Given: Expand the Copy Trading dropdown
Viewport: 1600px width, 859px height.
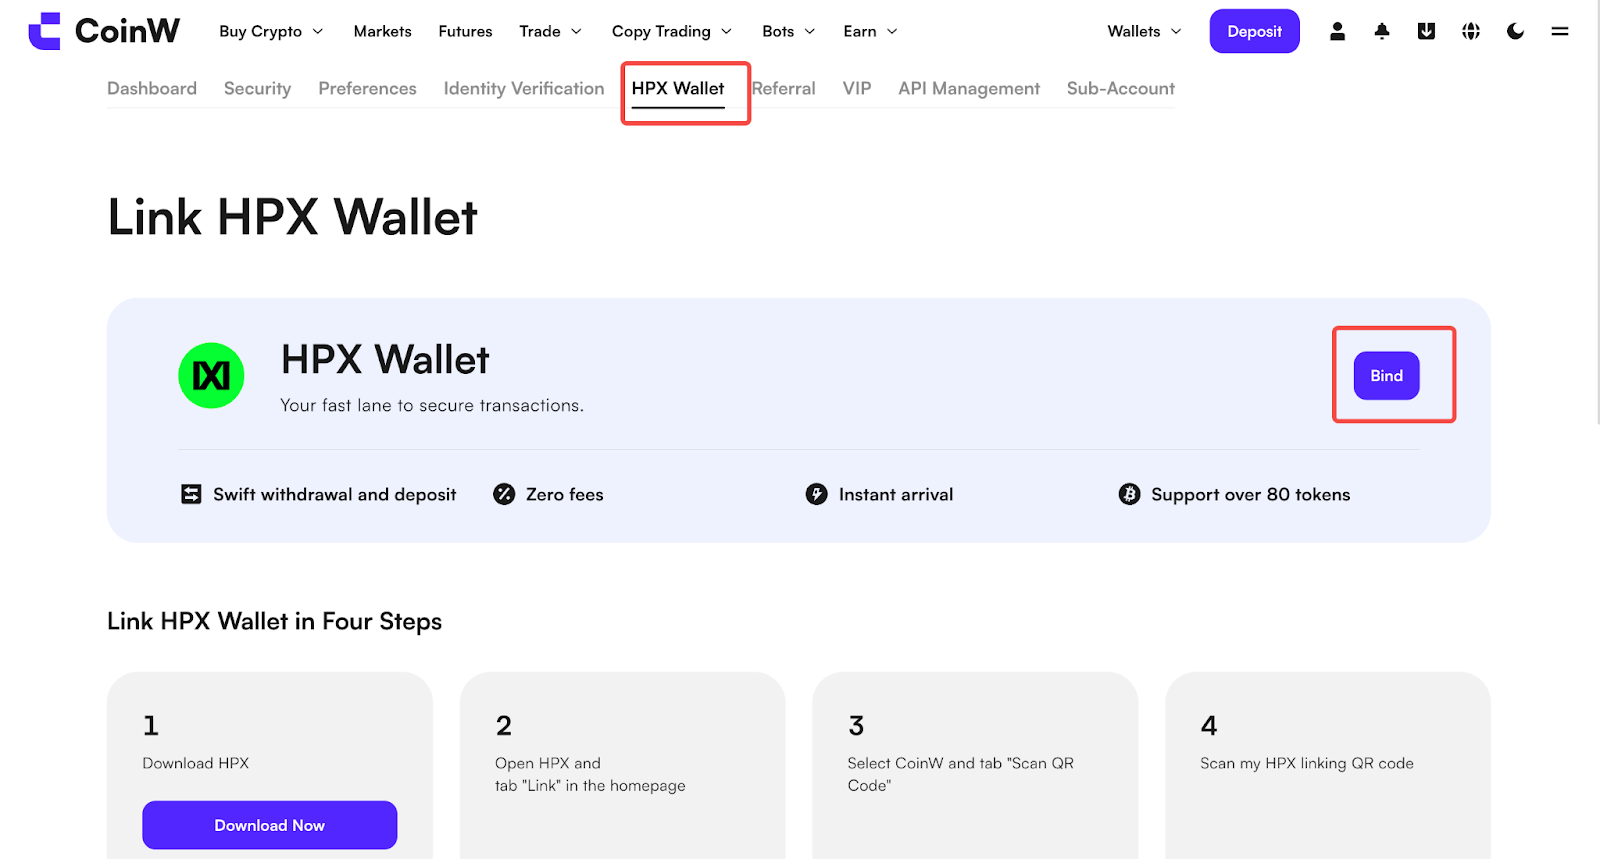Looking at the screenshot, I should [x=672, y=31].
